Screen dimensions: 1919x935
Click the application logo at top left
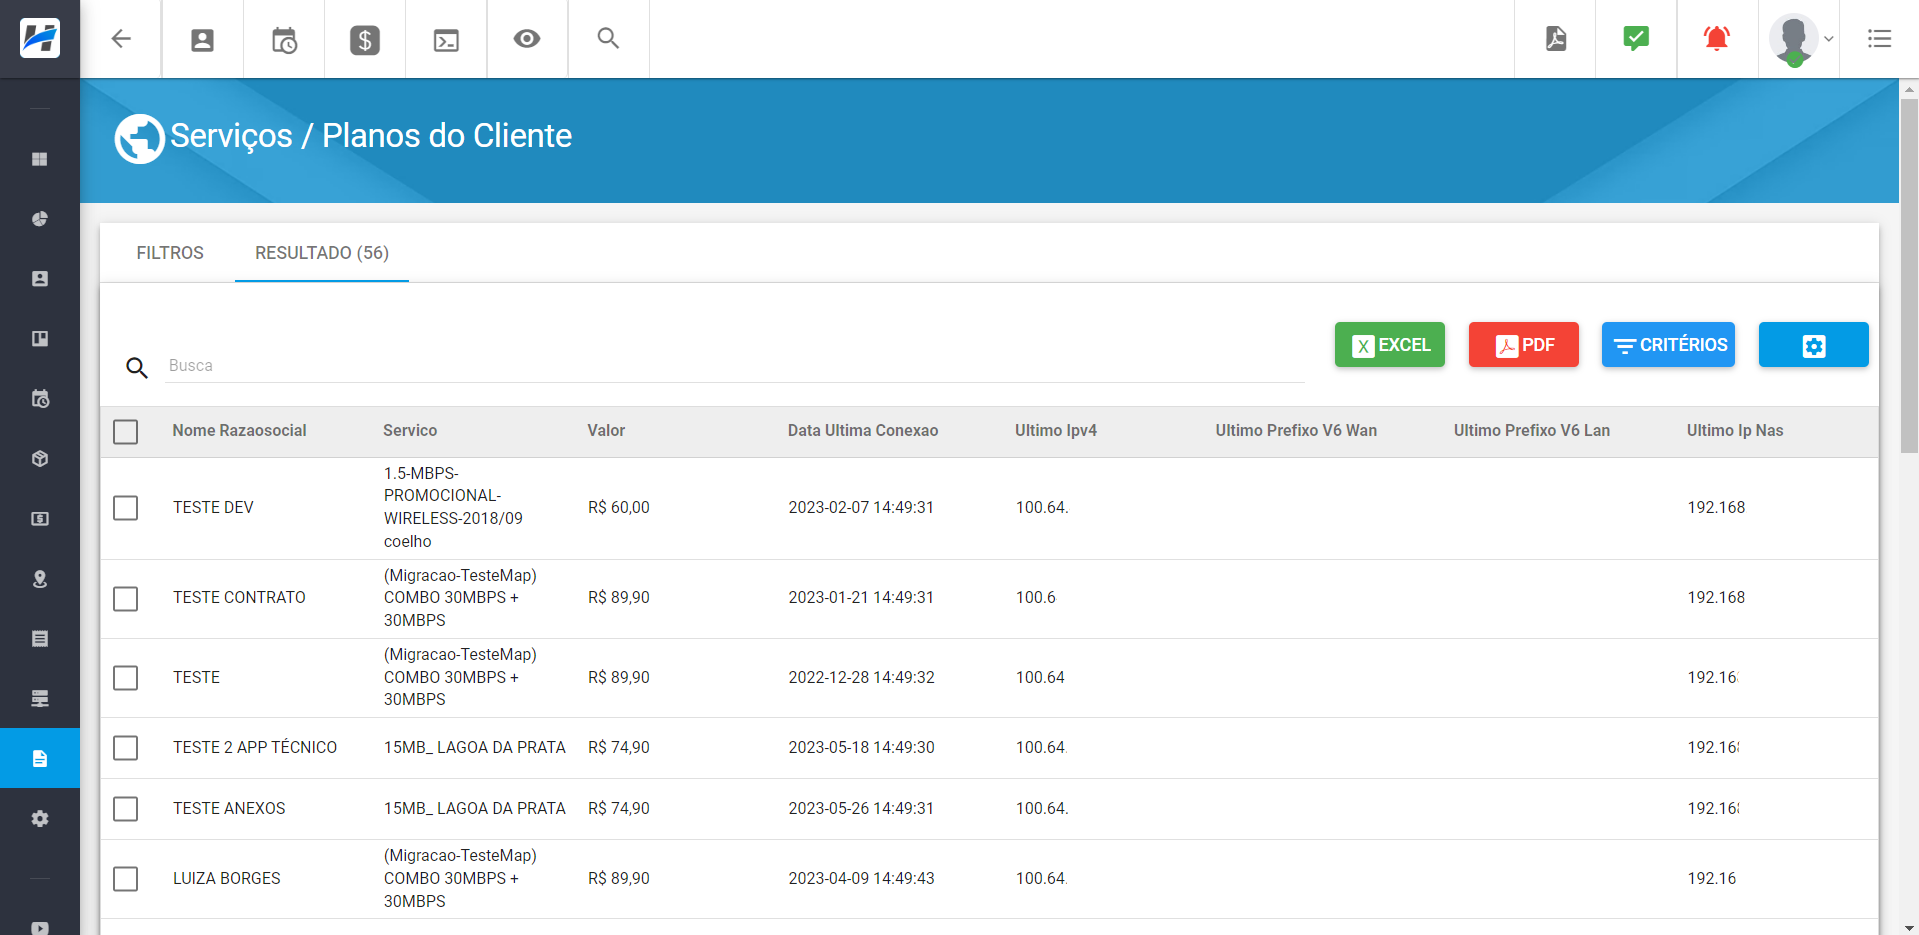40,39
